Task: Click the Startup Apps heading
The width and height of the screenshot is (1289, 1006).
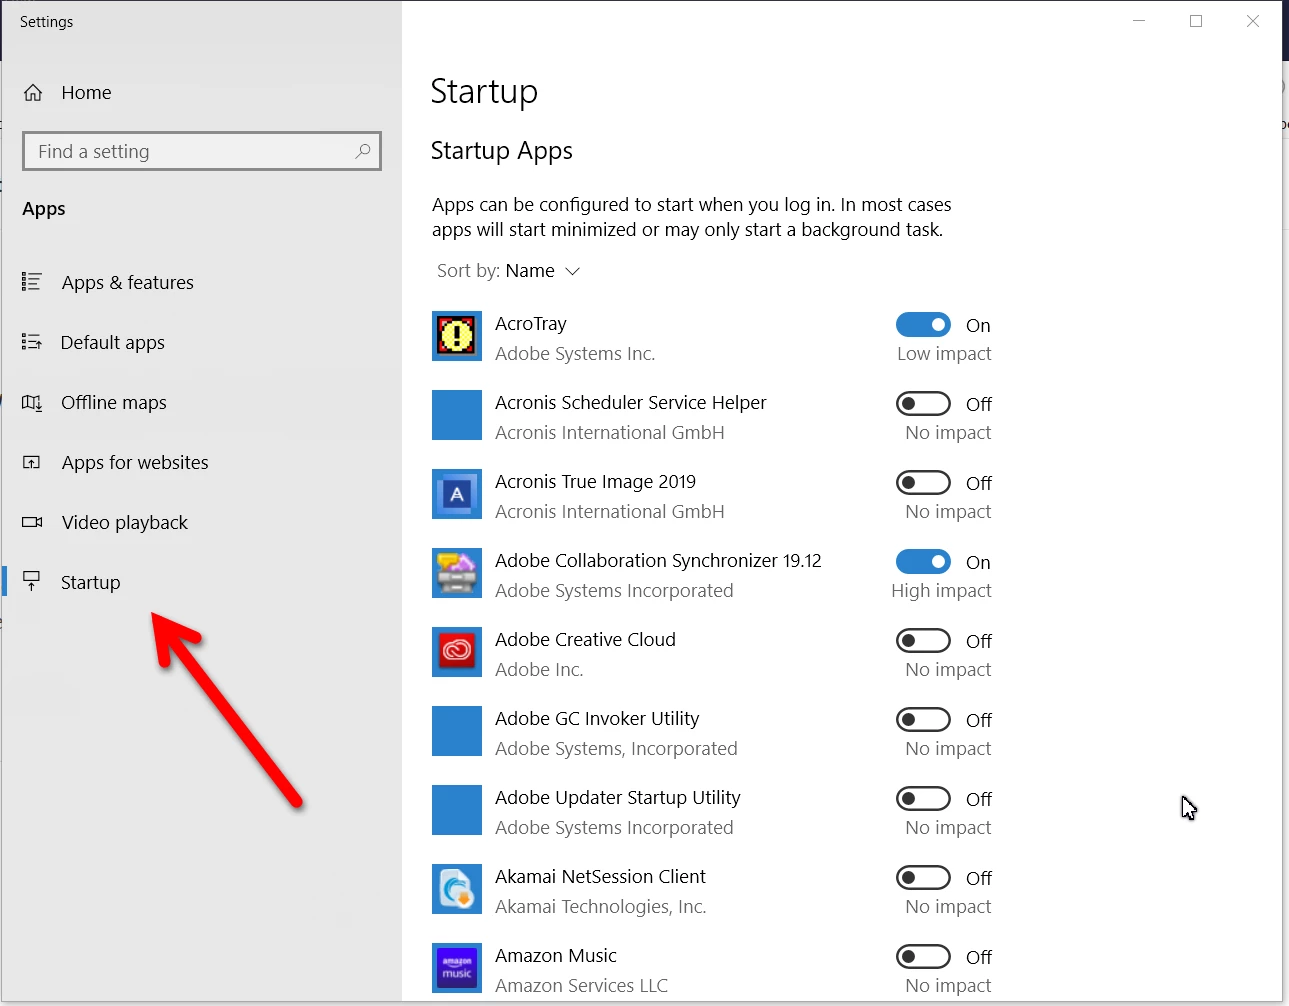Action: click(502, 151)
